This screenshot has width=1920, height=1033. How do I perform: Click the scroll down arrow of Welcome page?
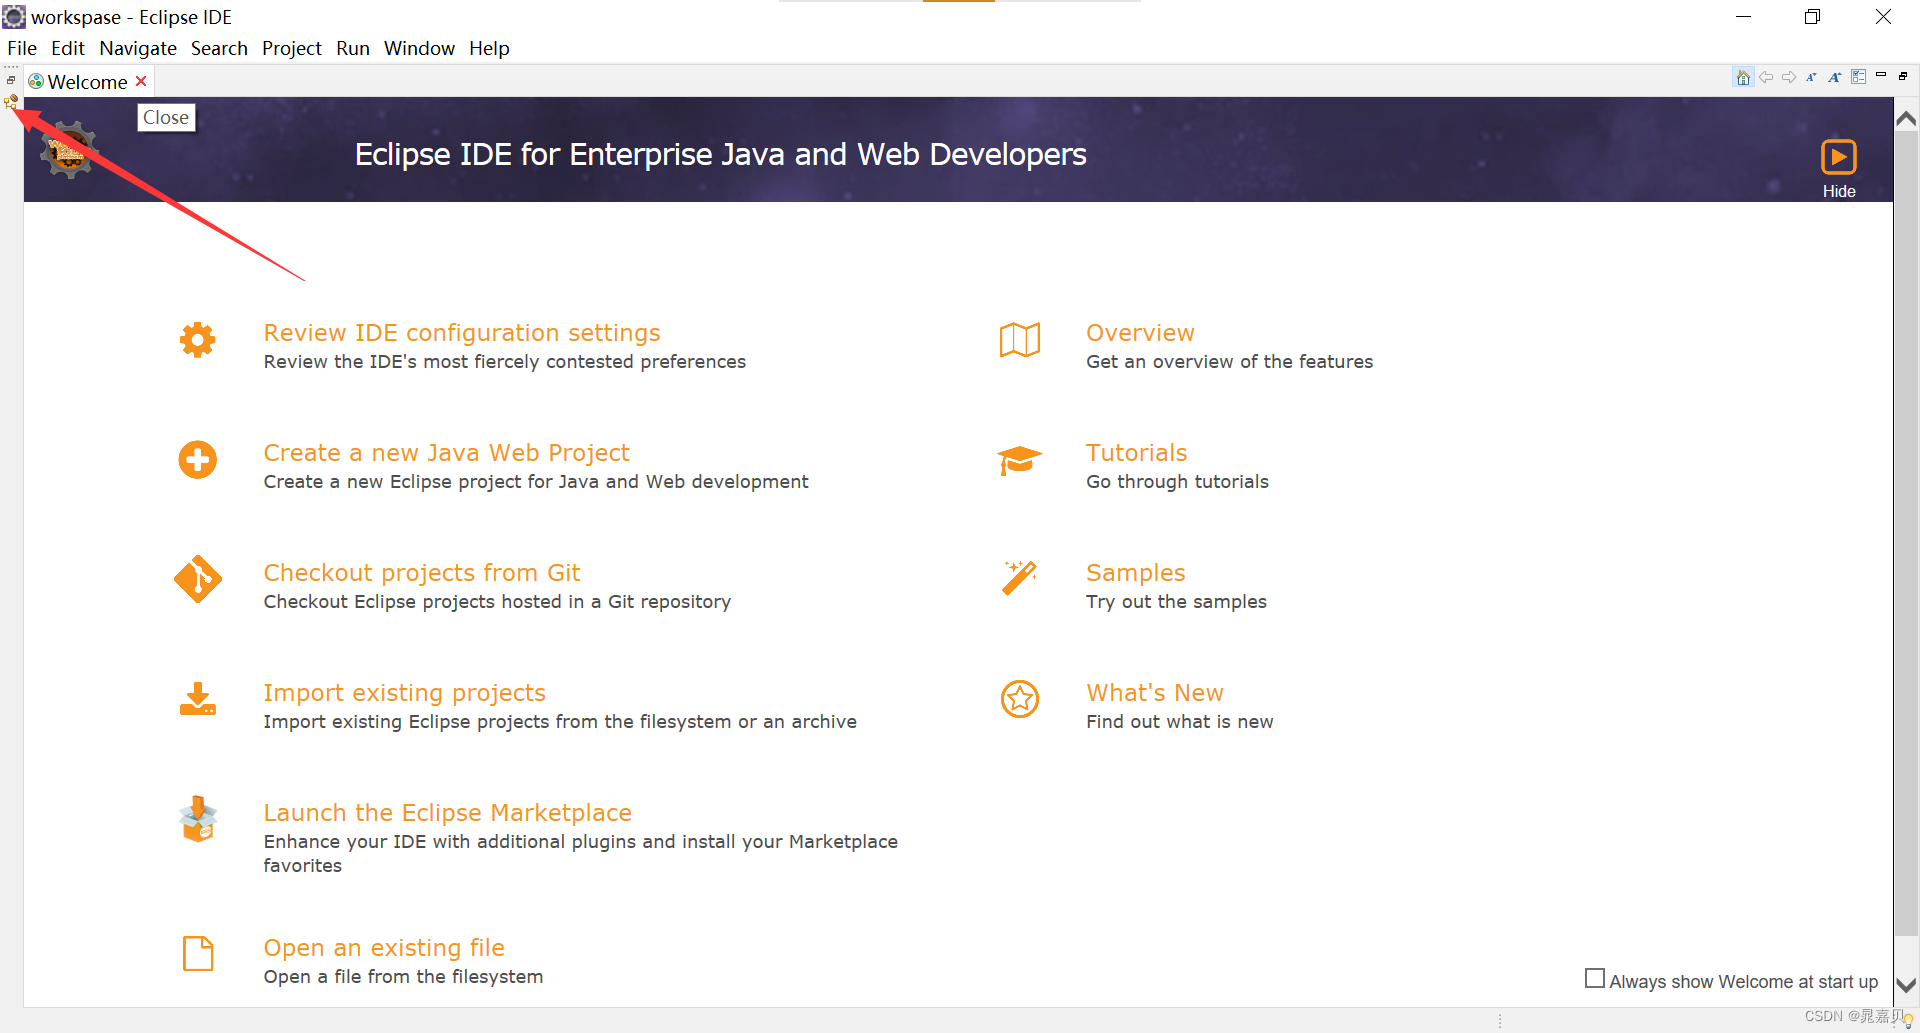click(x=1906, y=985)
